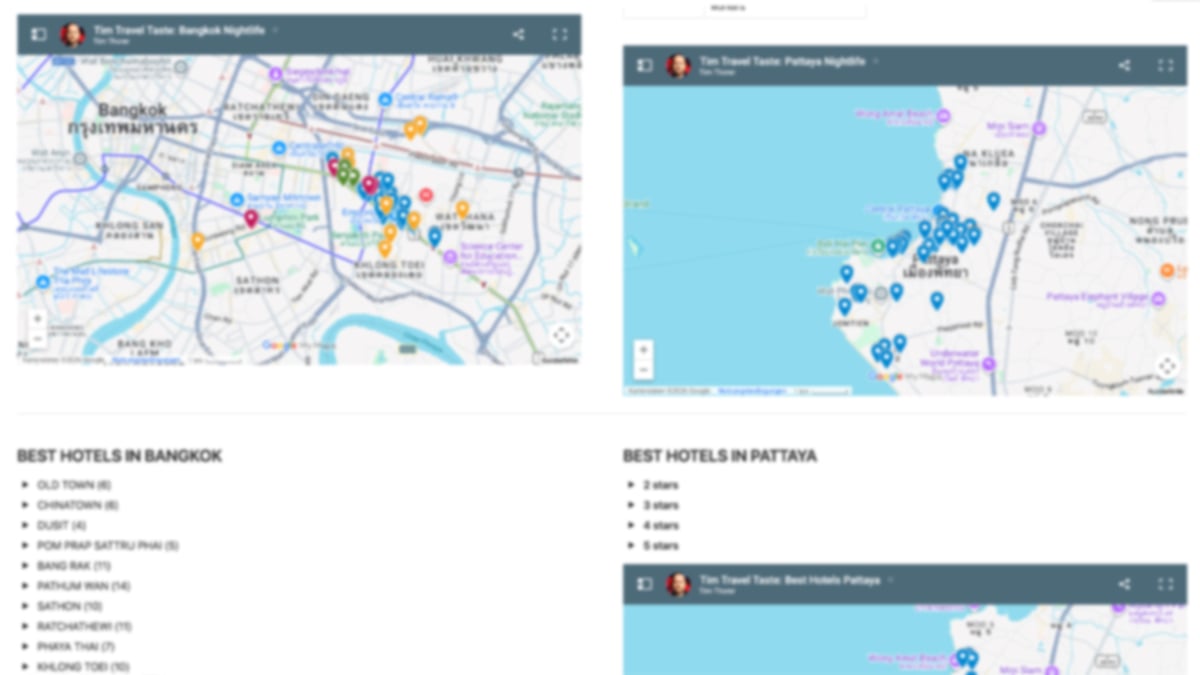Zoom in on the Bangkok map
Screen dimensions: 1200x675
point(37,318)
